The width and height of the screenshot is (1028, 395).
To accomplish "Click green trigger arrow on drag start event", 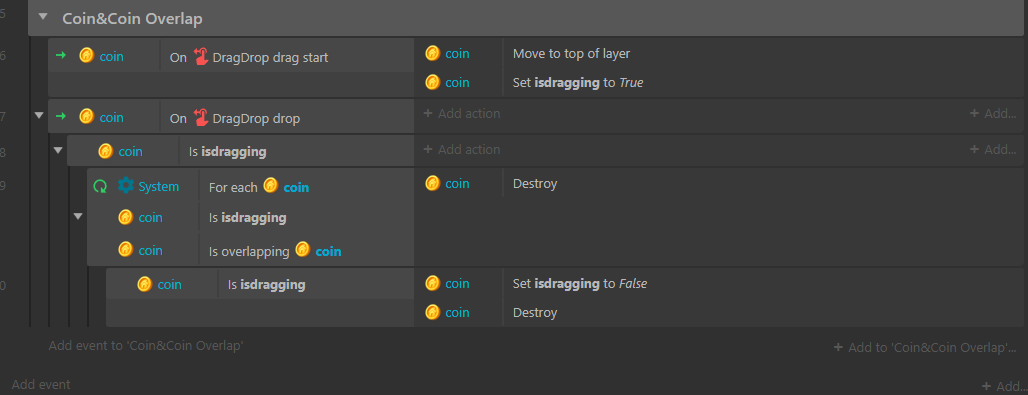I will [x=61, y=56].
